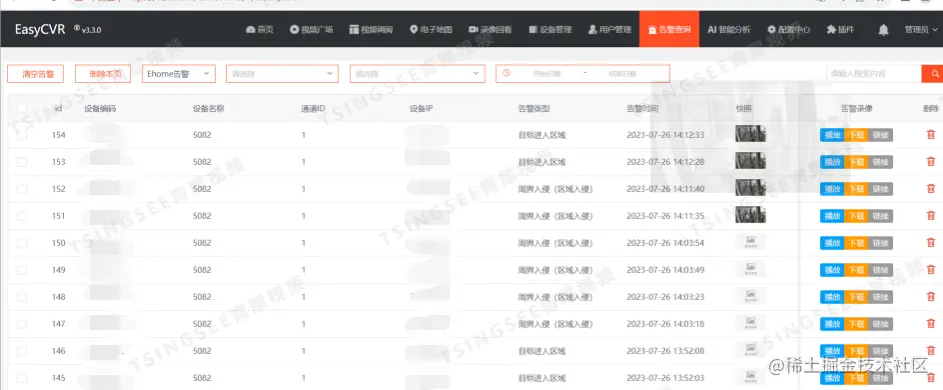Click the EasyCVR logo
Viewport: 943px width, 390px height.
(x=40, y=29)
